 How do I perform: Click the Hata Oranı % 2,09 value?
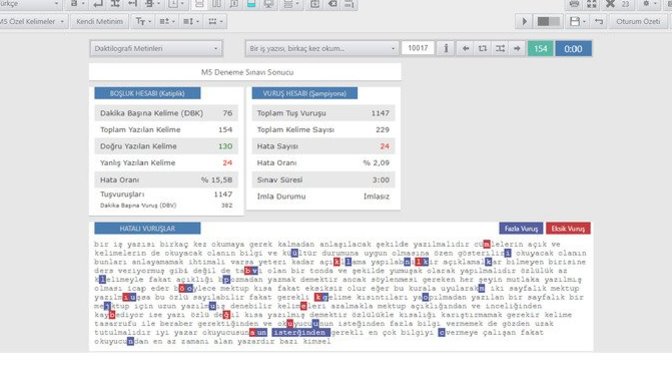pos(376,163)
